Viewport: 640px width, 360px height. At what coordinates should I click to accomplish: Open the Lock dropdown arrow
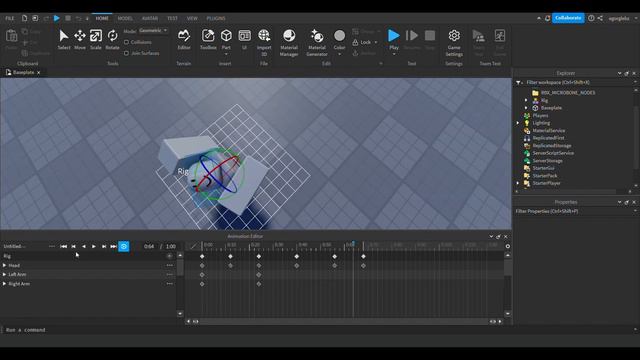(x=376, y=42)
